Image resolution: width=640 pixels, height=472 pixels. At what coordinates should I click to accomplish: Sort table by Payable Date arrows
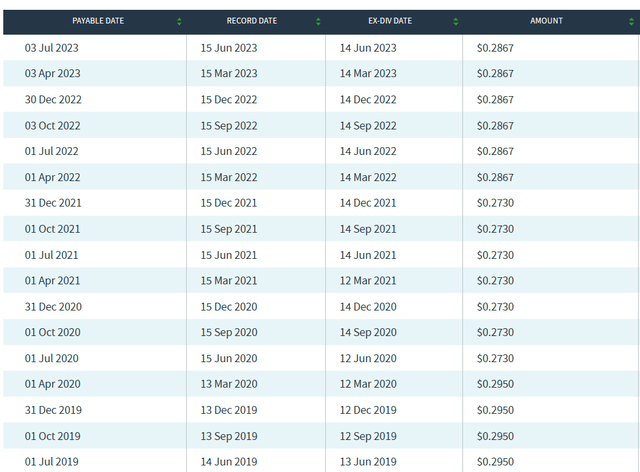tap(179, 22)
